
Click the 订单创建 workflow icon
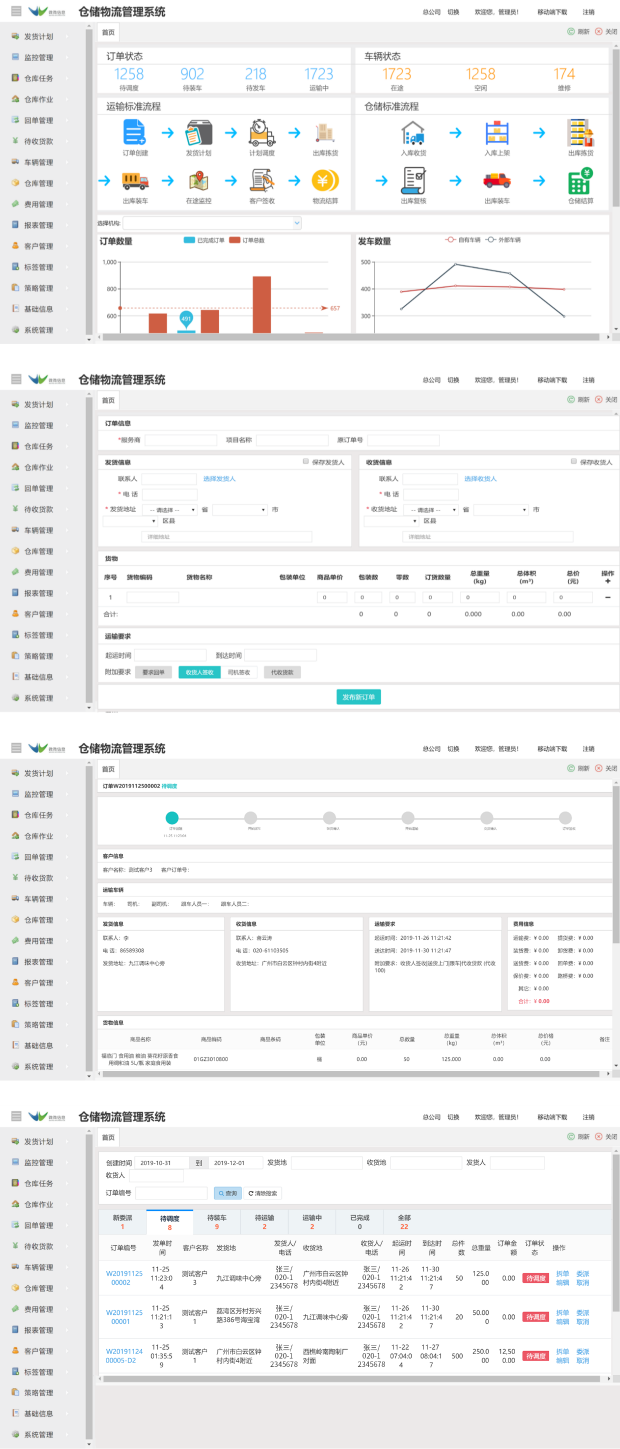pos(134,131)
